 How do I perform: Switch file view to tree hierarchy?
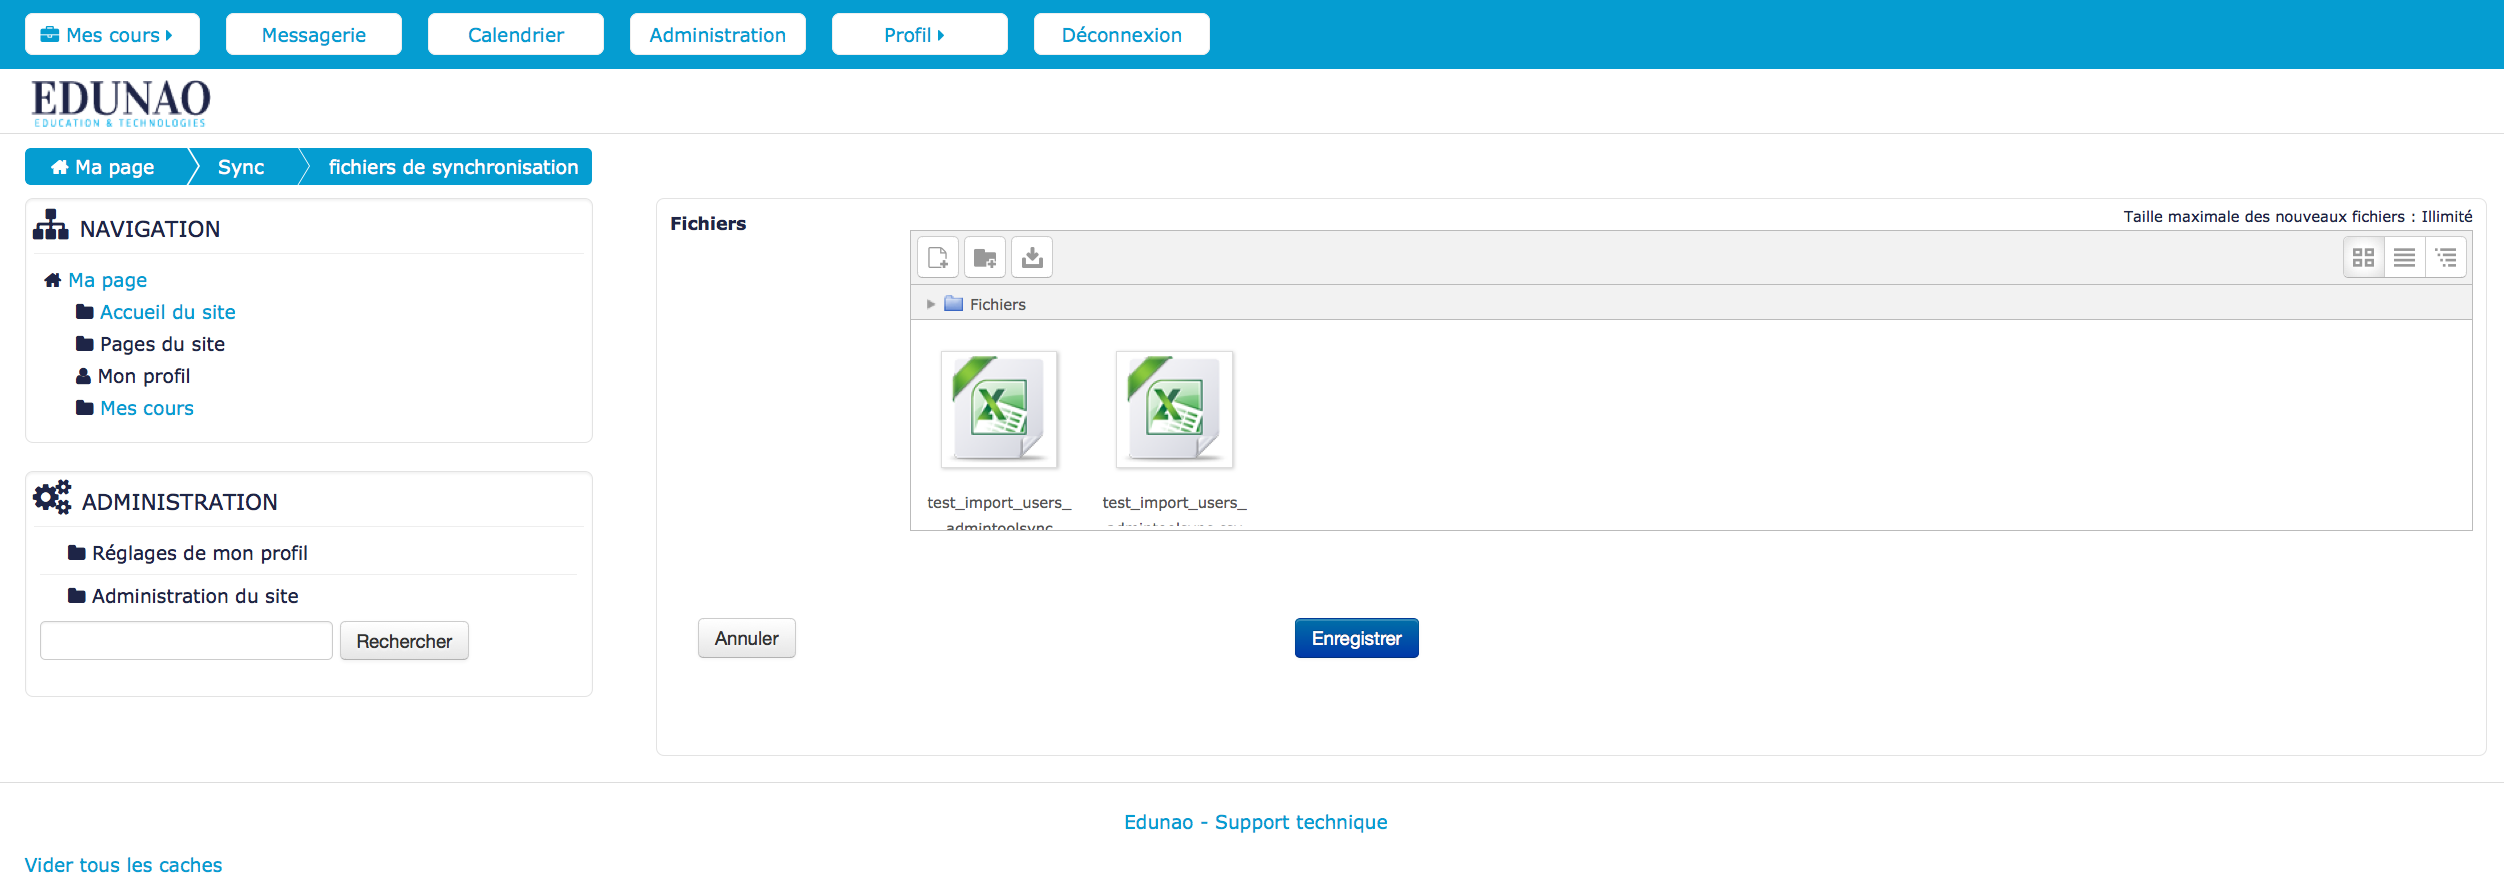(x=2446, y=258)
